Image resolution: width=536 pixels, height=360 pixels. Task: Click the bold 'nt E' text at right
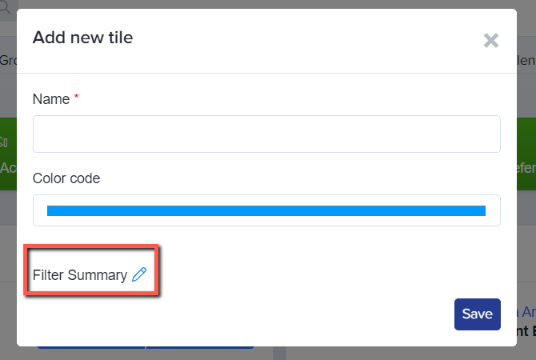click(x=526, y=331)
